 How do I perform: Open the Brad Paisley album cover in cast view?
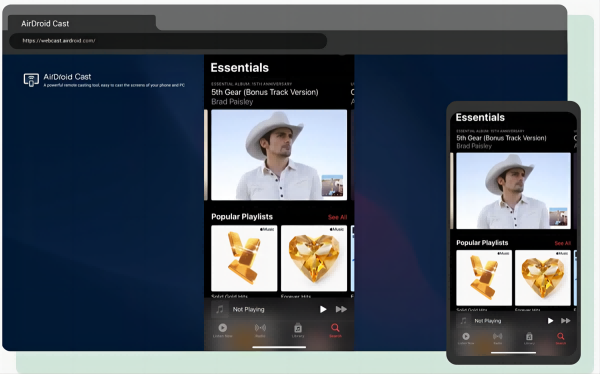point(279,155)
